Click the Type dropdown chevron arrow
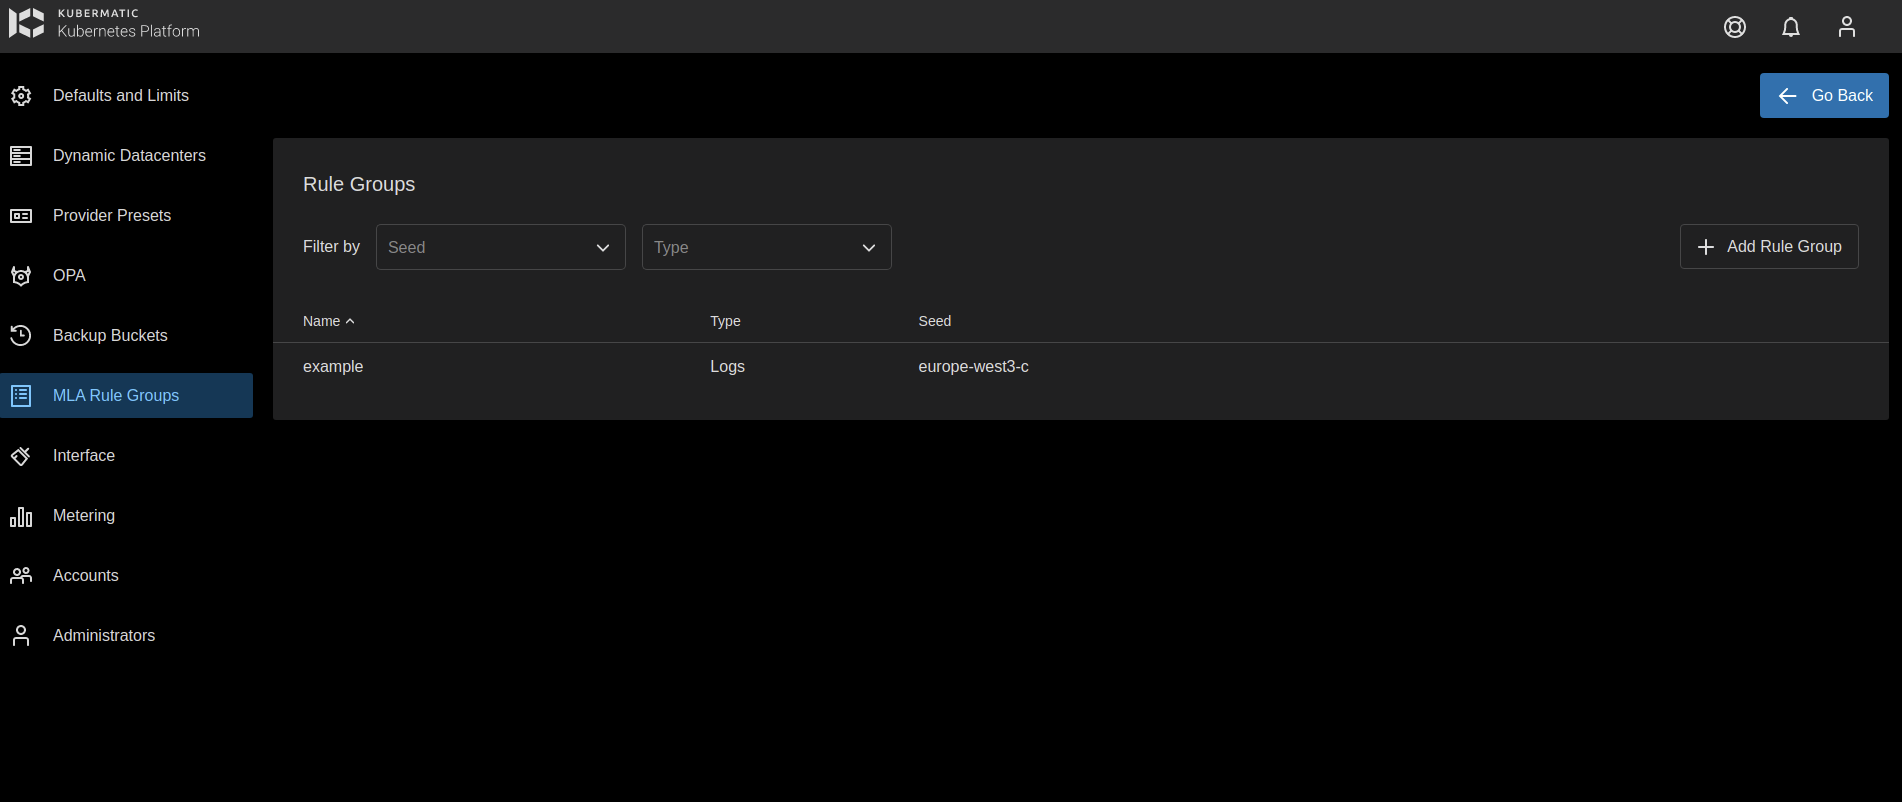Viewport: 1902px width, 802px height. (869, 248)
